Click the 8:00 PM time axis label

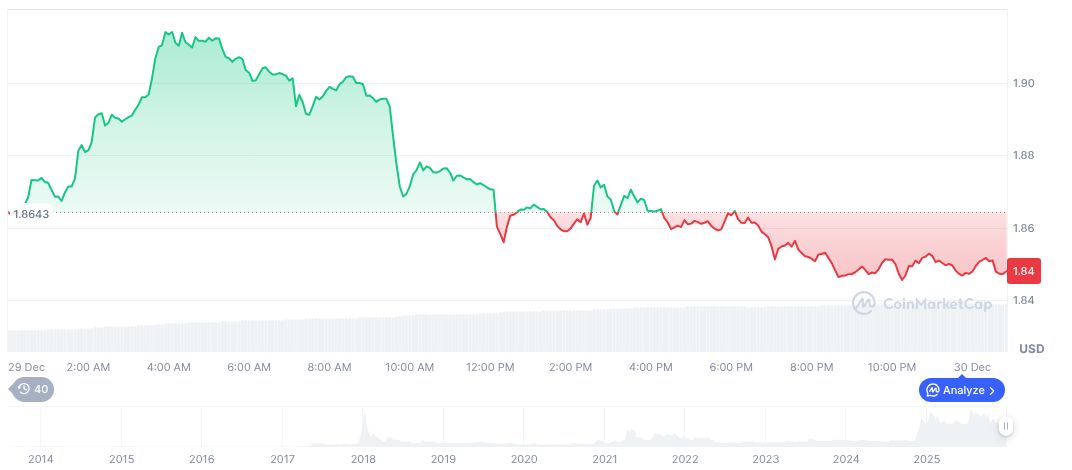(812, 367)
